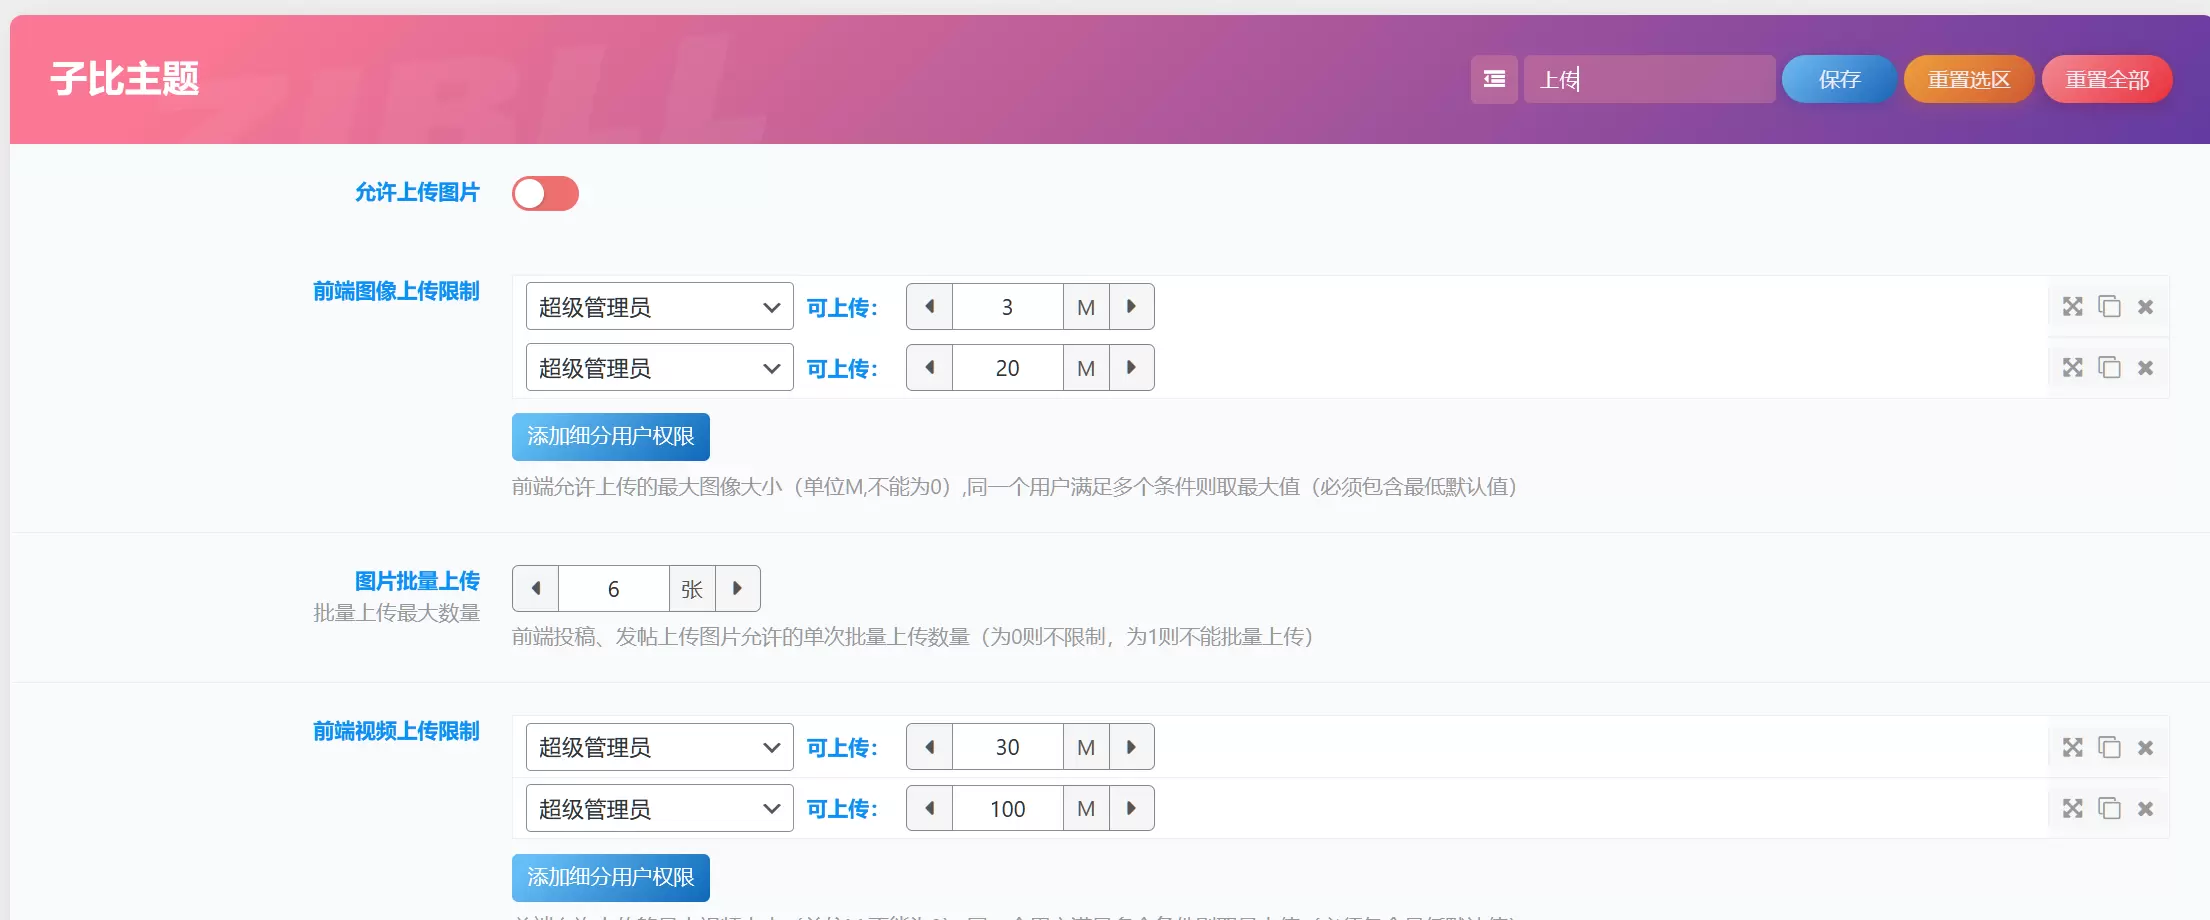Image resolution: width=2210 pixels, height=920 pixels.
Task: Click the video size field showing 30
Action: click(1008, 747)
